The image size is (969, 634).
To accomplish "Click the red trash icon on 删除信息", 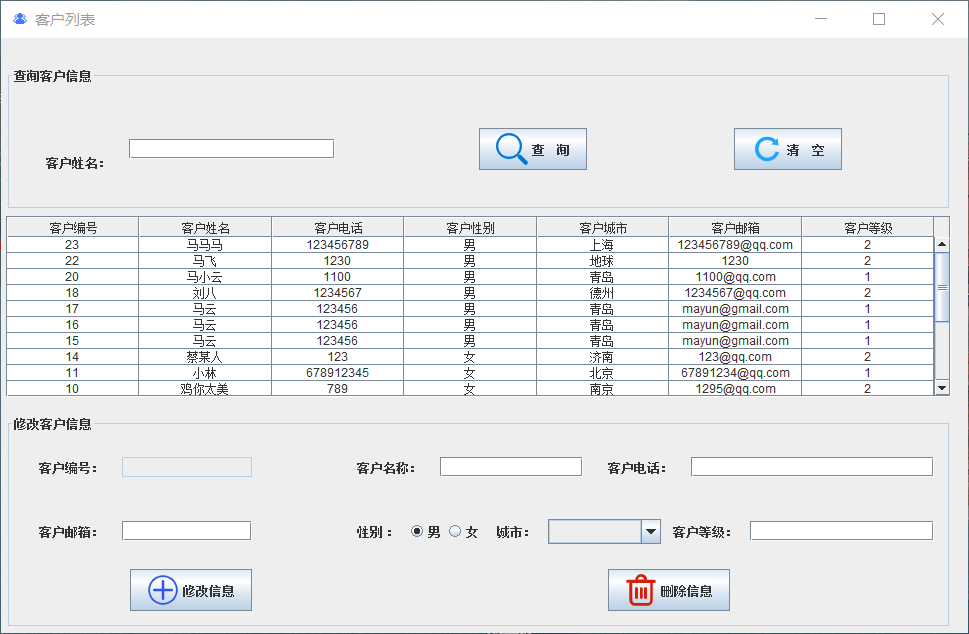I will point(641,590).
